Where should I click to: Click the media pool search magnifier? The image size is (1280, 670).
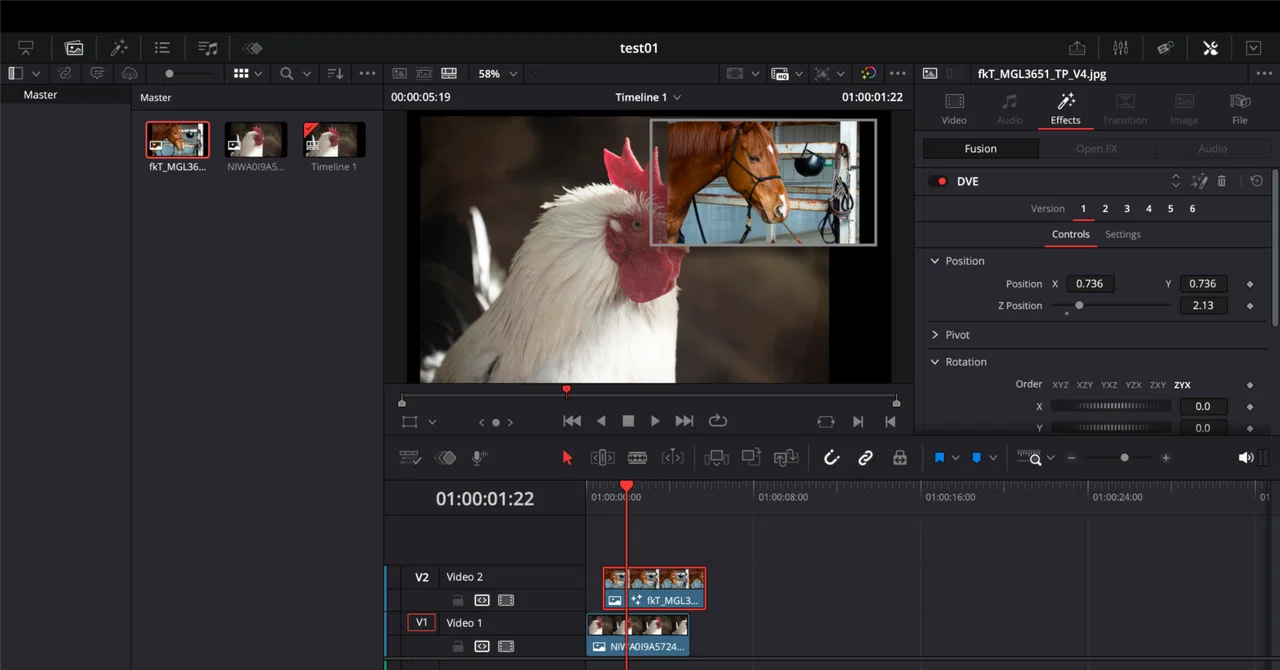tap(287, 74)
